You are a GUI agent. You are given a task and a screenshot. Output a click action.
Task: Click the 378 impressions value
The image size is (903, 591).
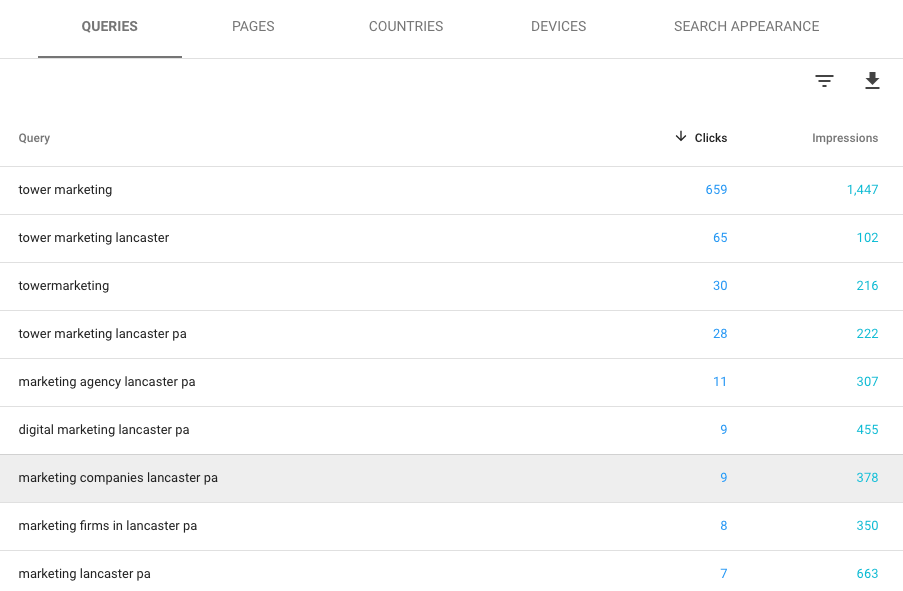867,478
